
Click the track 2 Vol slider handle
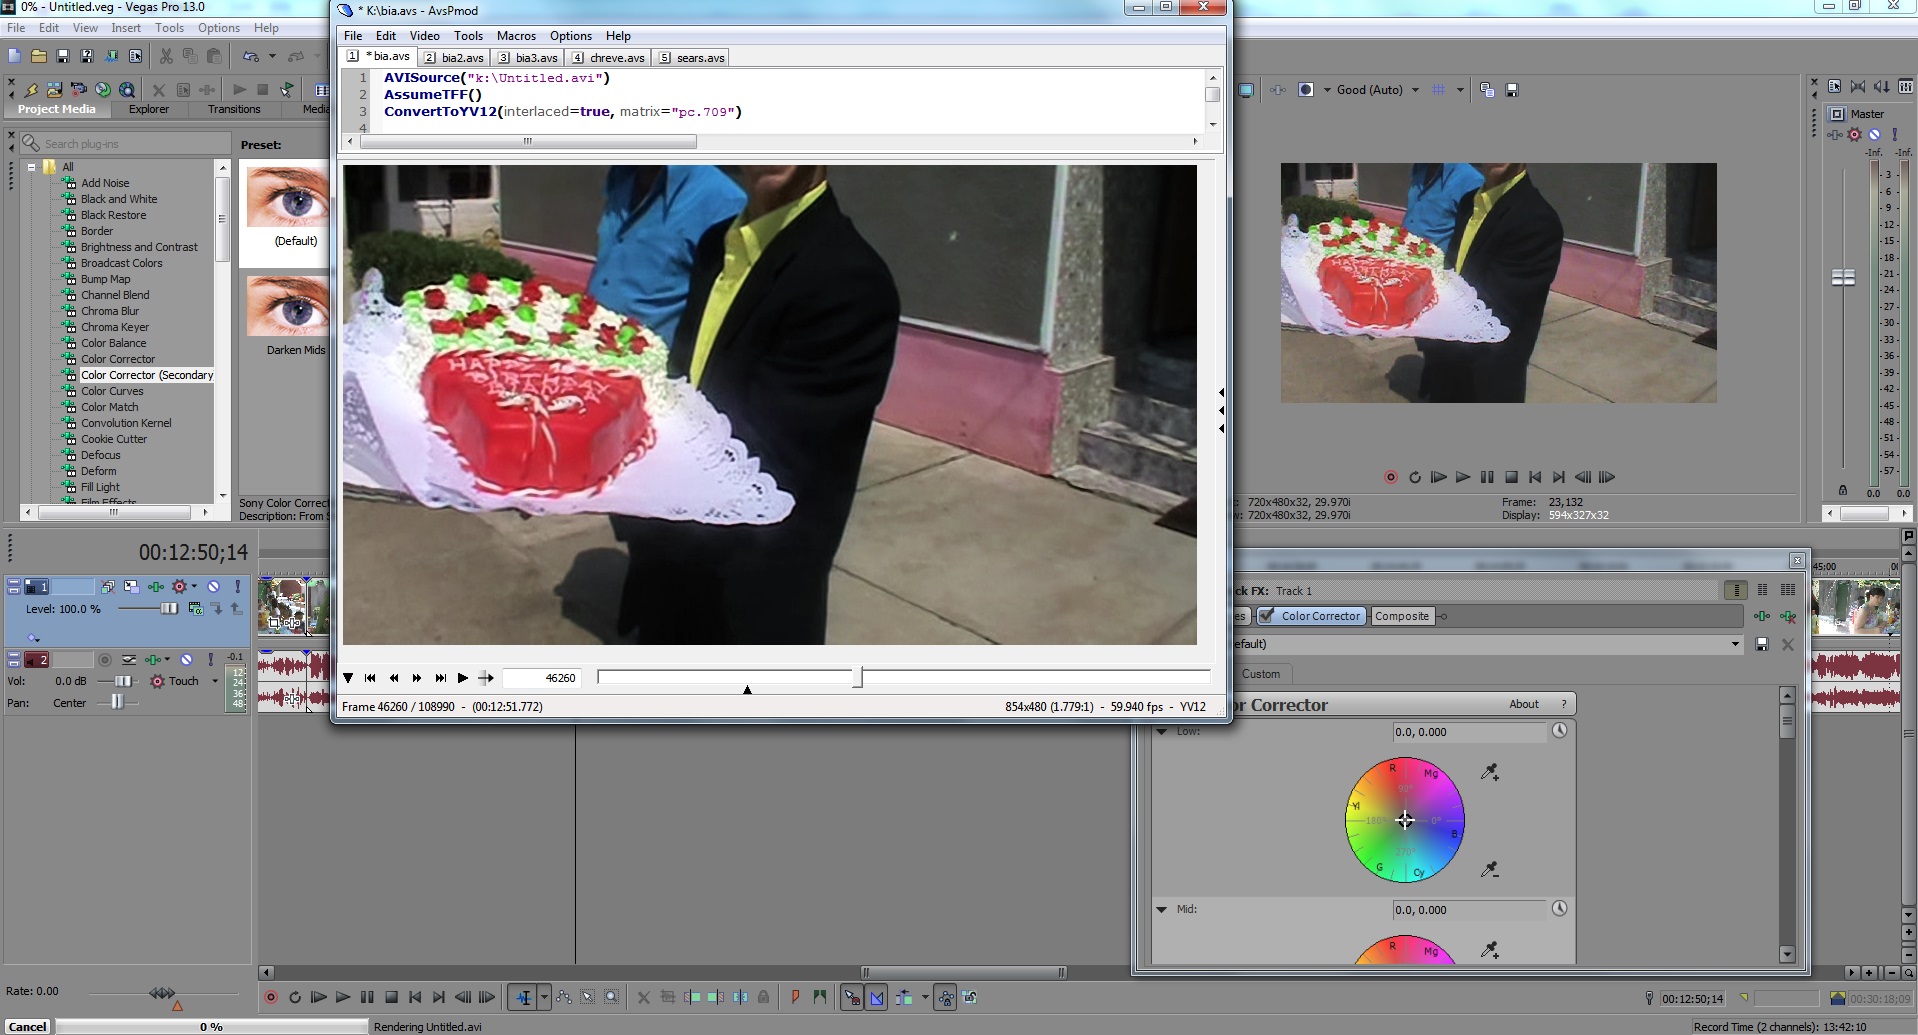click(122, 681)
